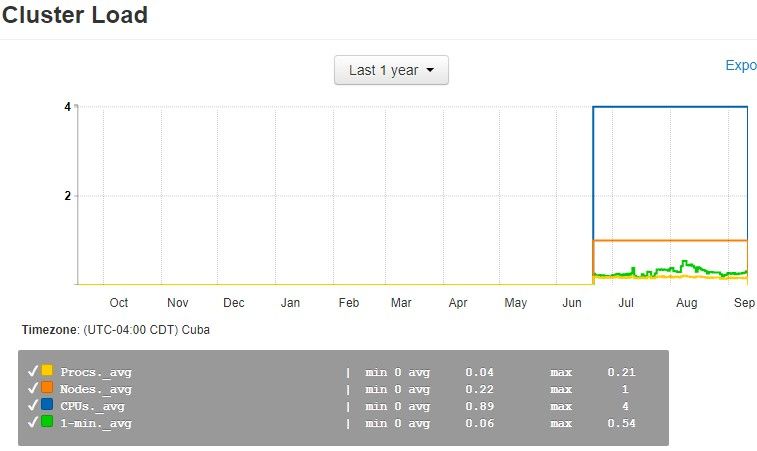Click the yellow Procs._avg color swatch
Viewport: 757px width, 451px height.
(47, 372)
